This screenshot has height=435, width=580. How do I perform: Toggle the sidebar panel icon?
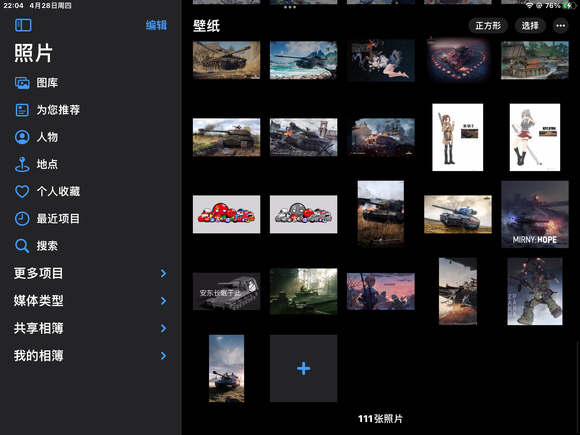[23, 25]
